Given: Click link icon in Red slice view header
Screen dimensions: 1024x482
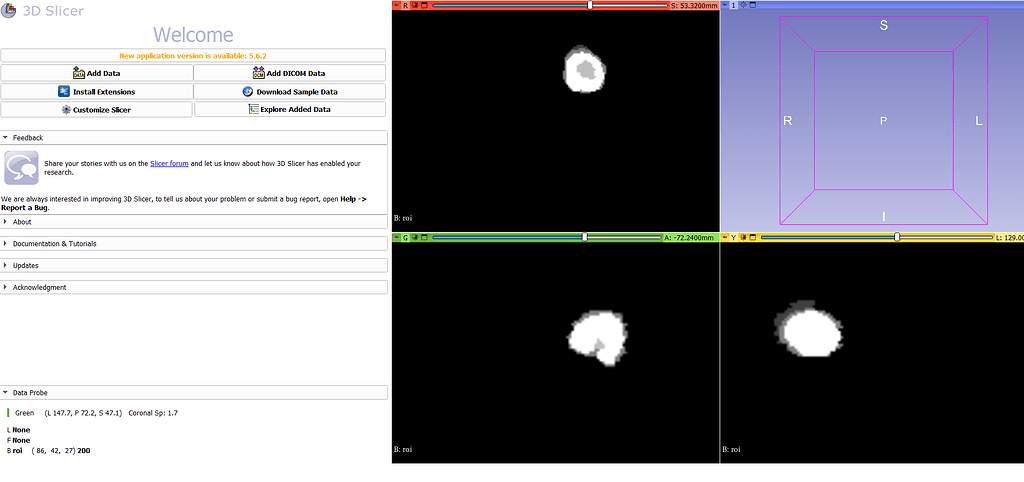Looking at the screenshot, I should point(415,5).
